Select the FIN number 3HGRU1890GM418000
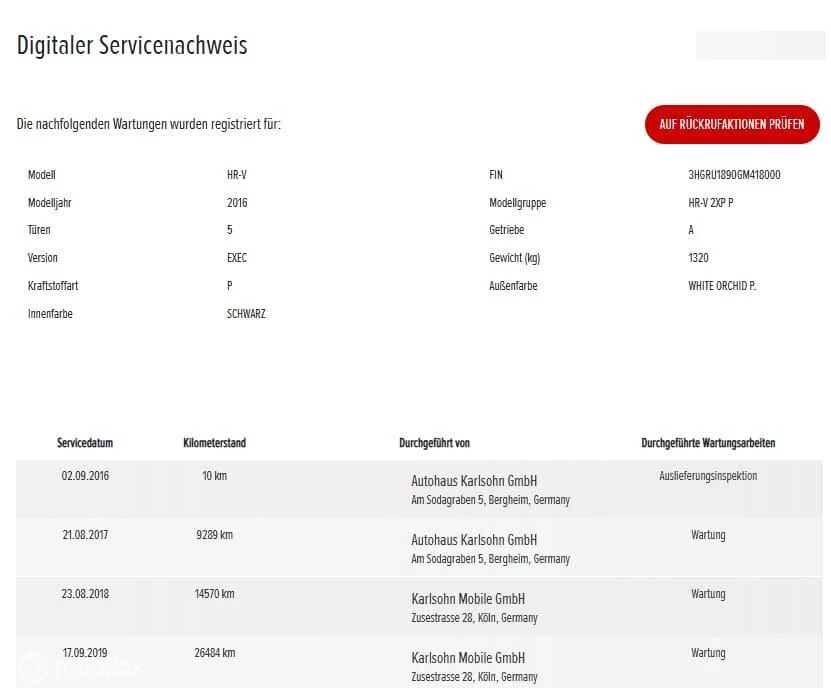Viewport: 831px width, 693px height. [734, 175]
